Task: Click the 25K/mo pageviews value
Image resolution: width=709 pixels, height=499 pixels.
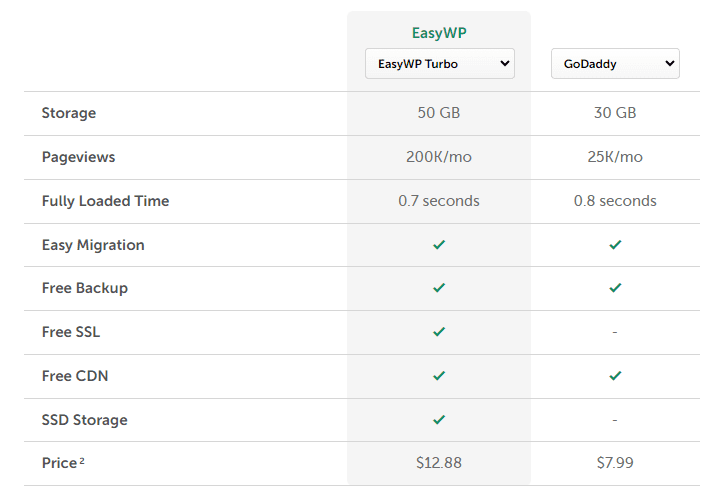Action: pyautogui.click(x=615, y=157)
